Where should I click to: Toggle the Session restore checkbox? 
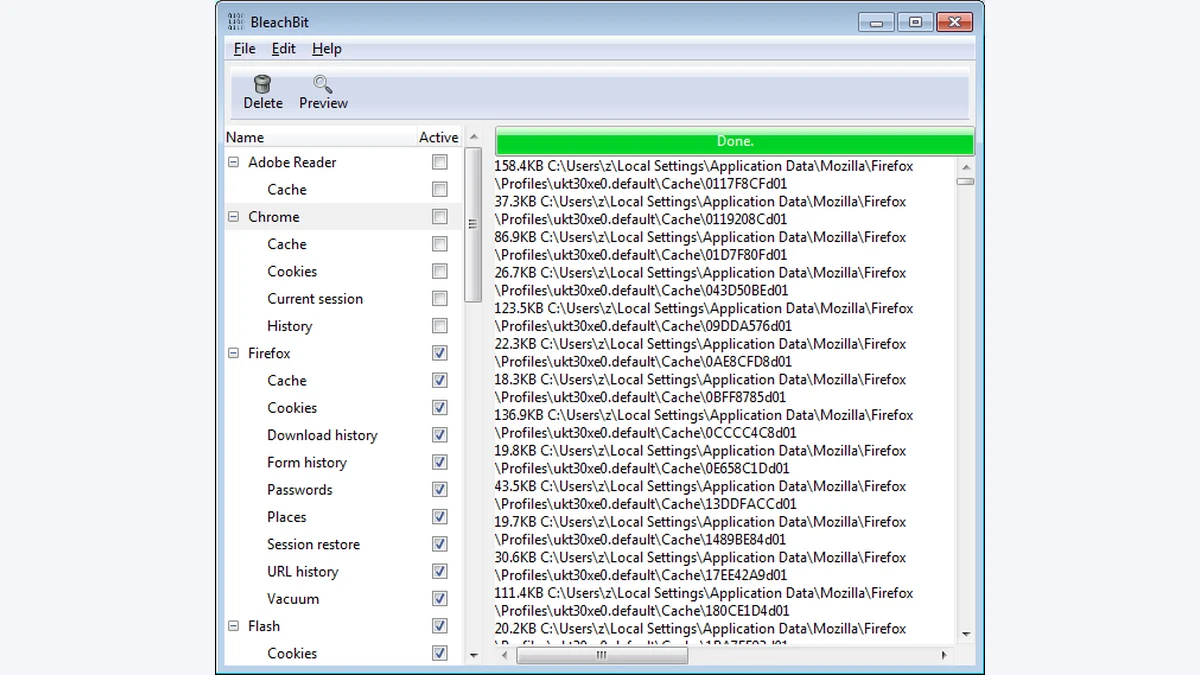[x=440, y=544]
